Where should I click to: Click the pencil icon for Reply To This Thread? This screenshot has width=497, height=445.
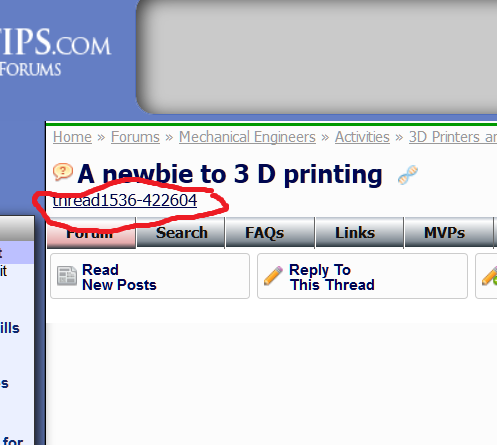coord(273,276)
